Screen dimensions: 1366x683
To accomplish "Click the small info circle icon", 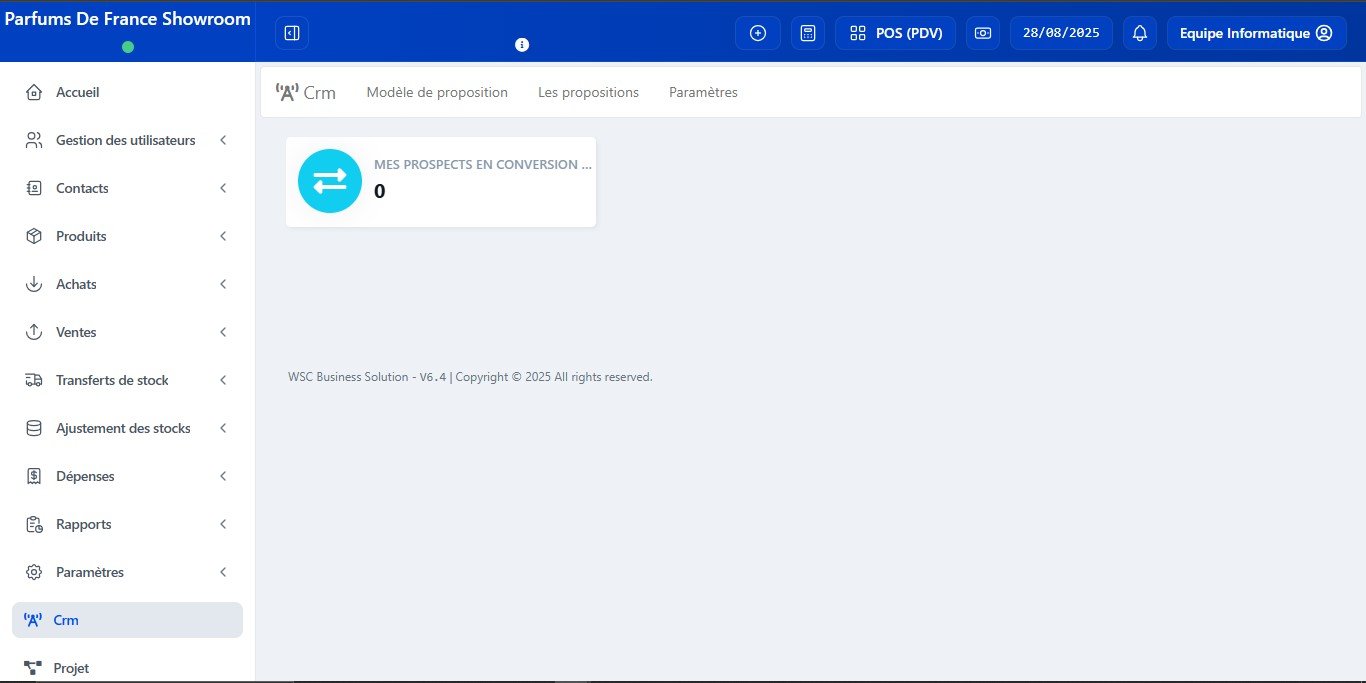I will [521, 45].
